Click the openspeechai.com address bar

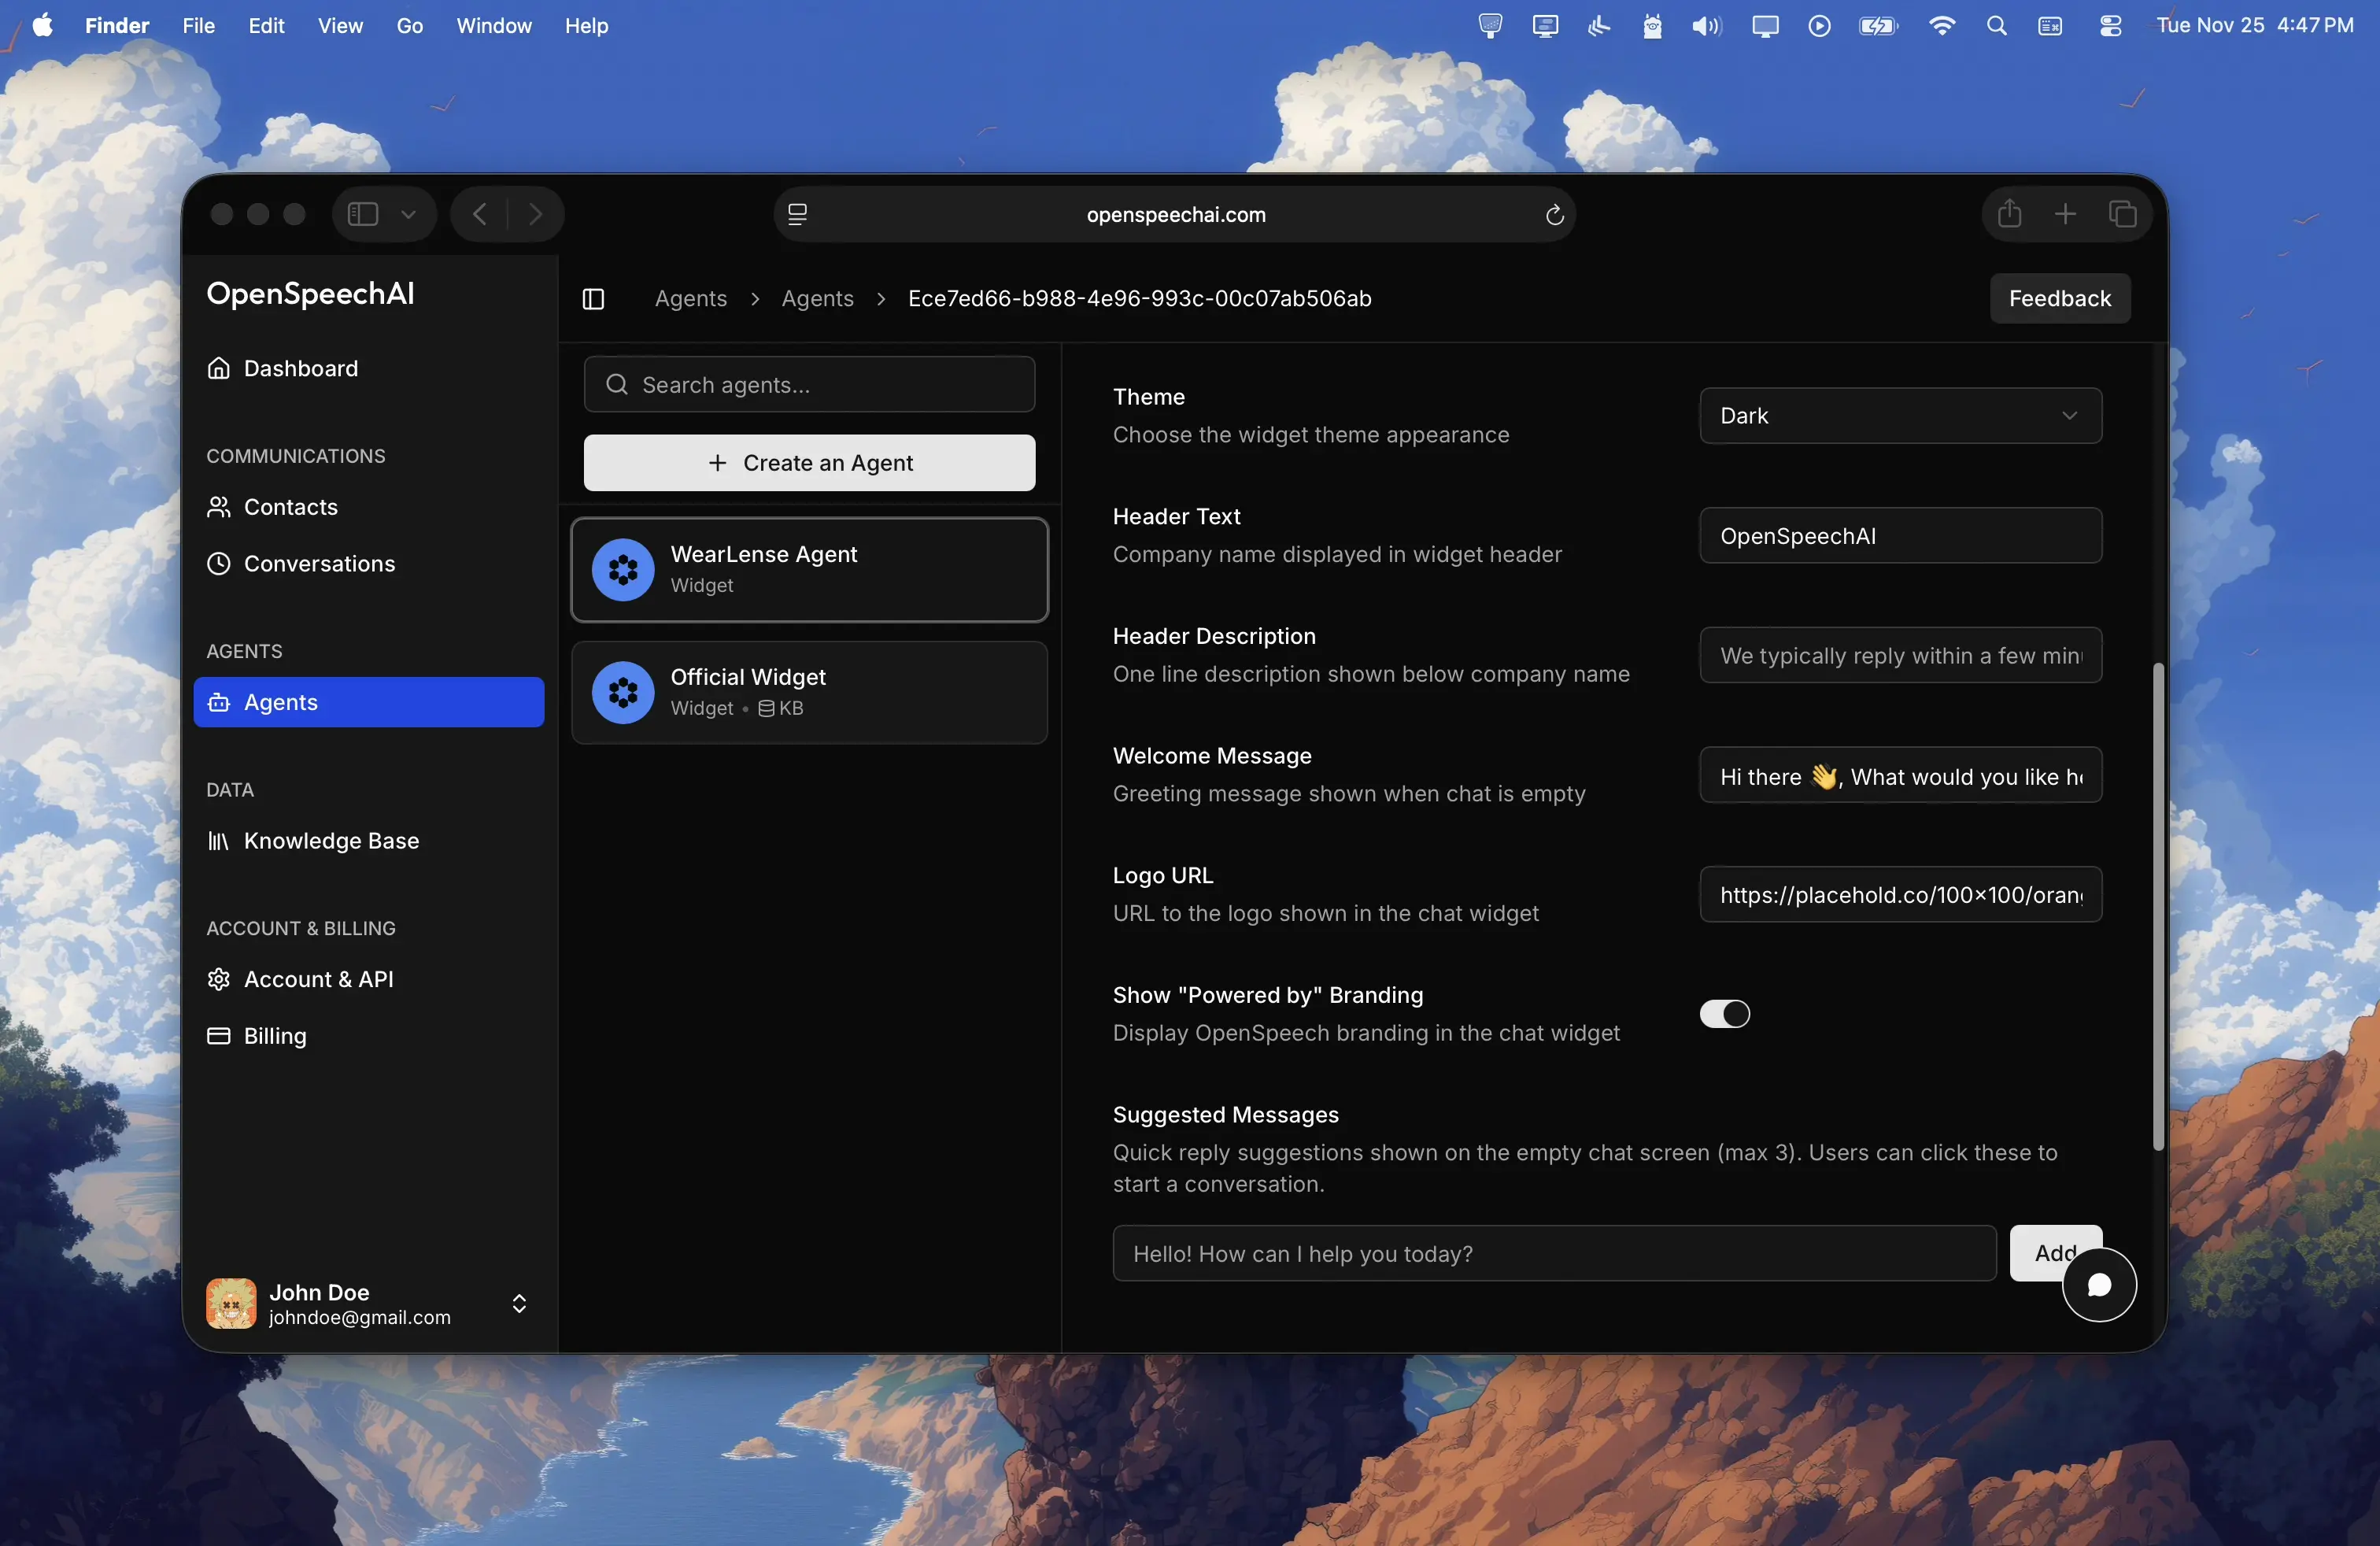click(x=1175, y=214)
